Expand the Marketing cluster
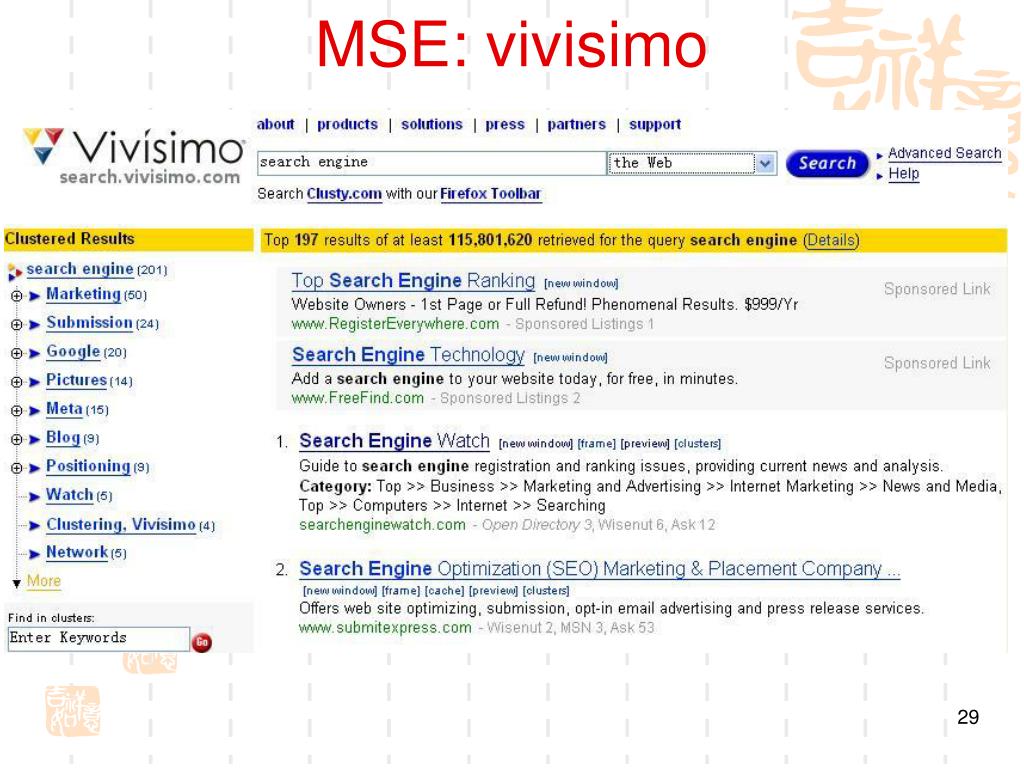The width and height of the screenshot is (1024, 768). [x=17, y=296]
